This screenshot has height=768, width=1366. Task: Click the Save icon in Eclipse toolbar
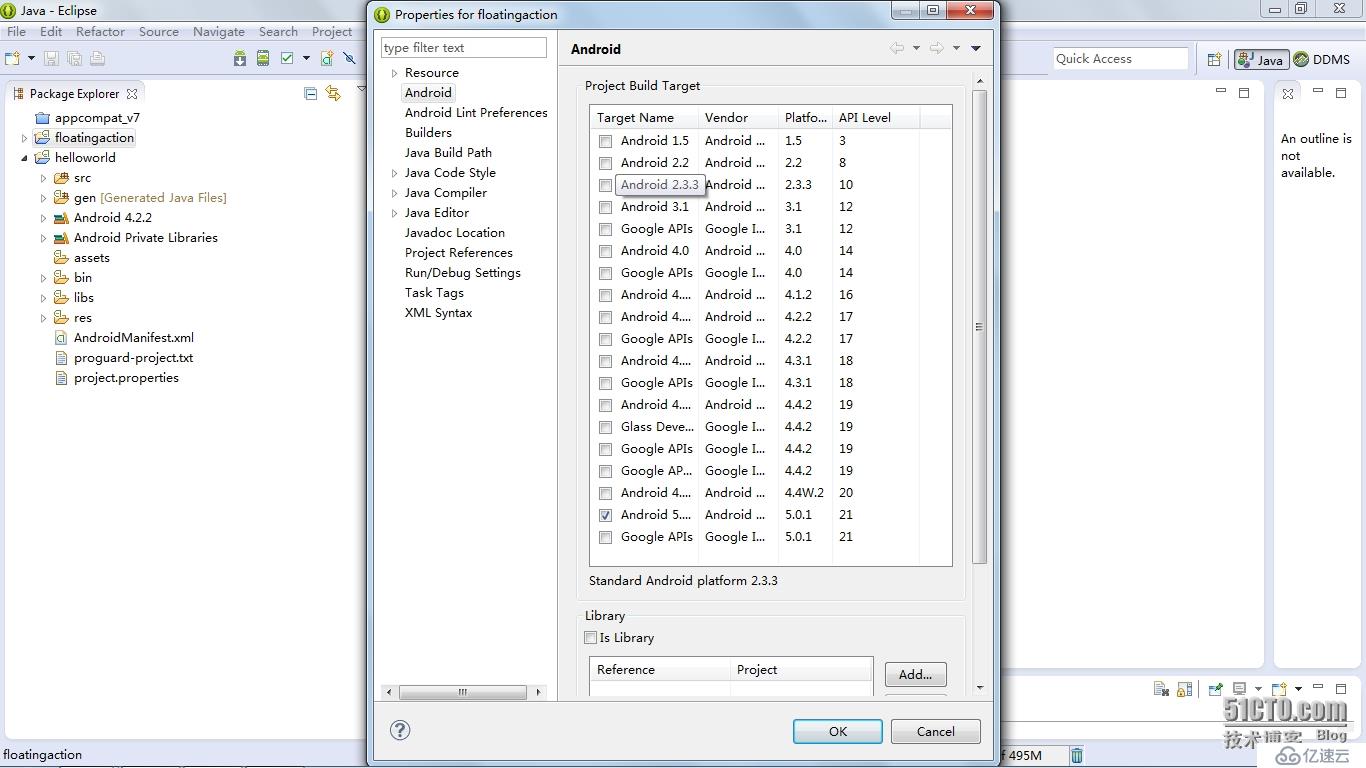click(x=51, y=59)
